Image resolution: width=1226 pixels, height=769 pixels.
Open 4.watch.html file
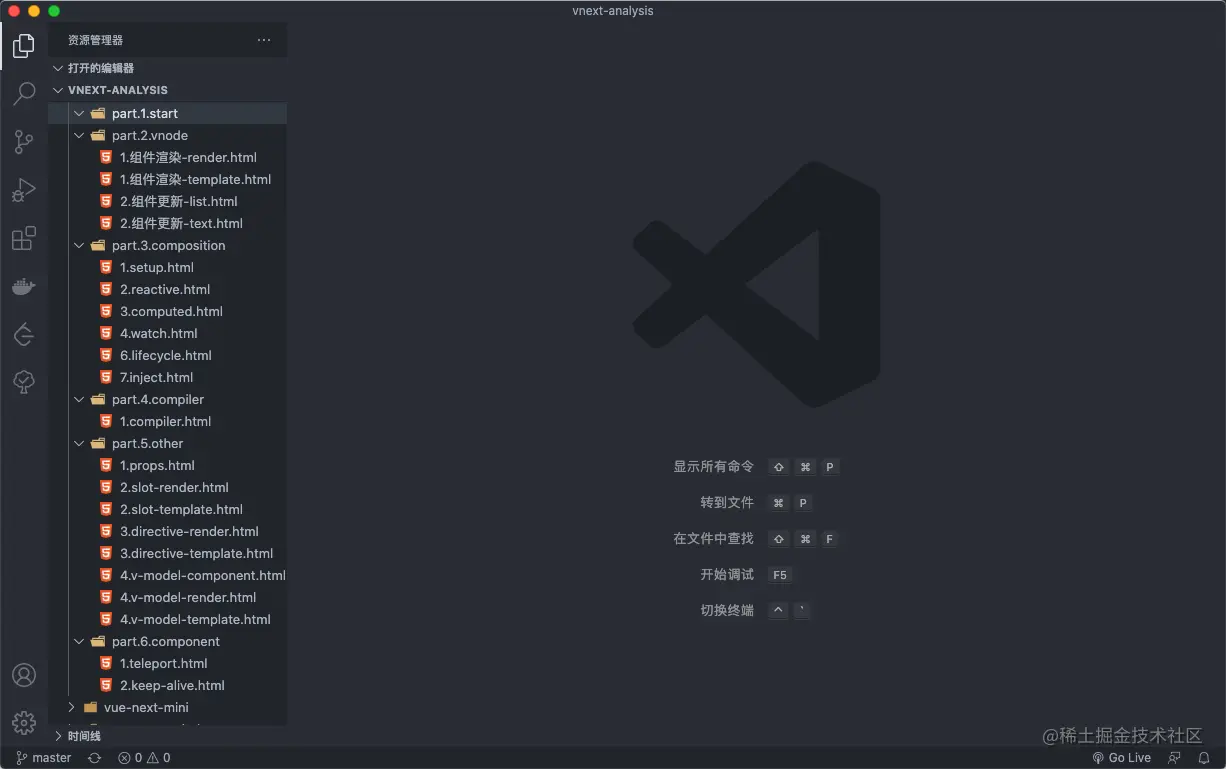click(x=168, y=333)
